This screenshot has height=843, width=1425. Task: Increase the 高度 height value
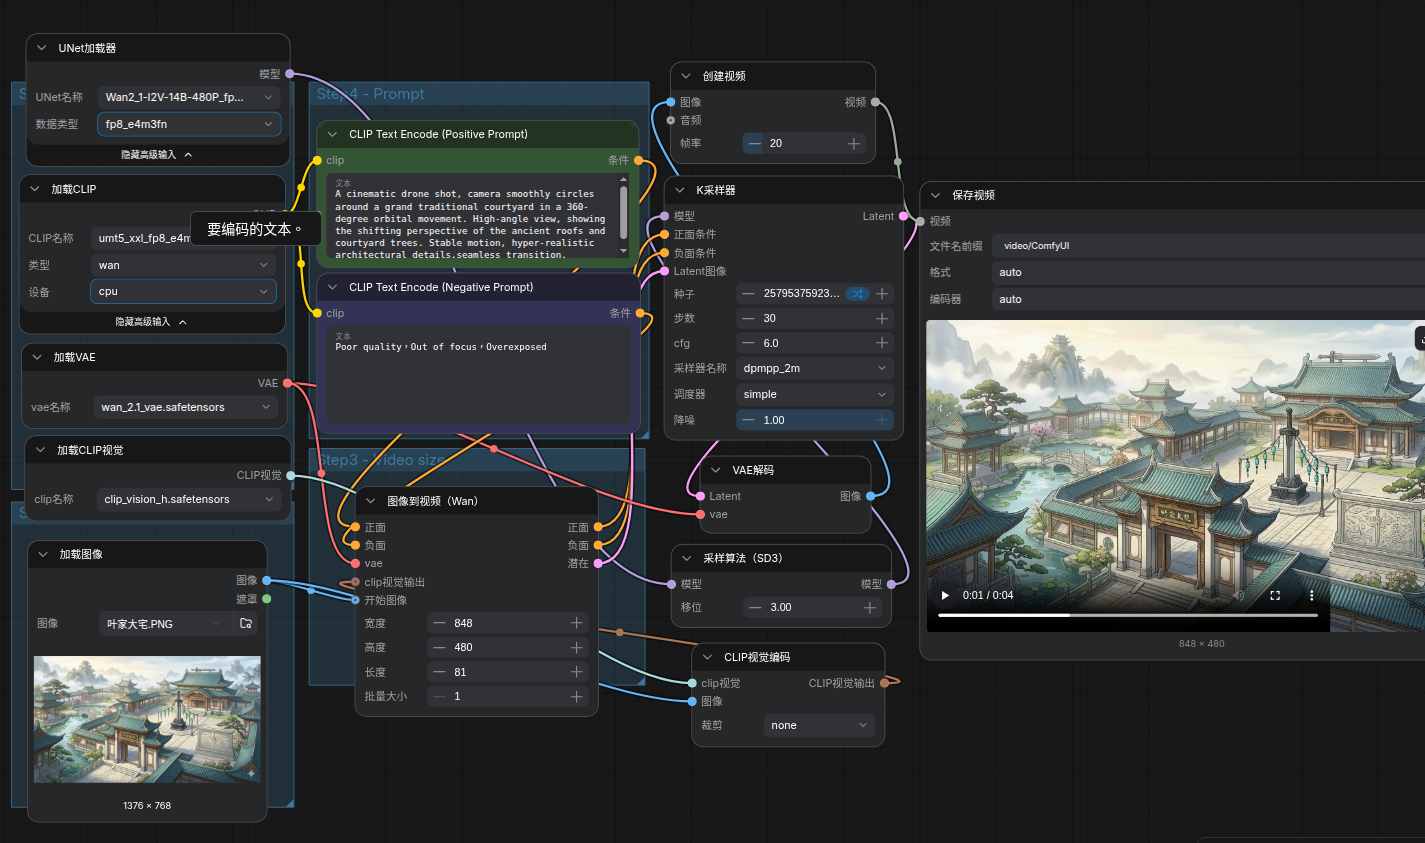576,647
